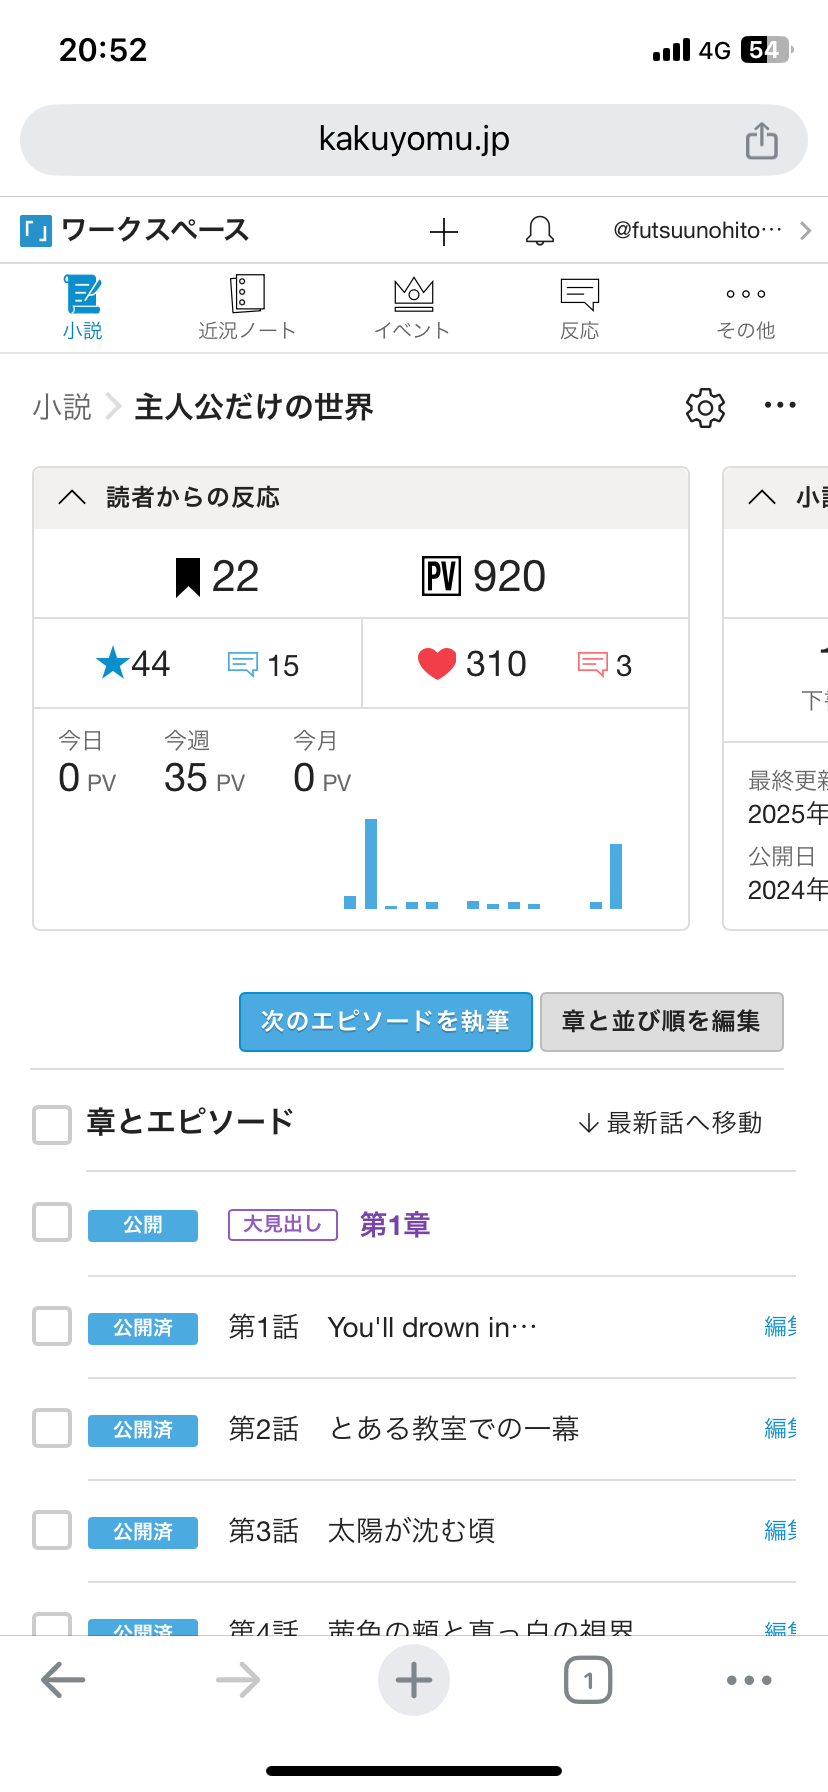Check the 第1章 row checkbox
The height and width of the screenshot is (1792, 828).
[x=52, y=1222]
